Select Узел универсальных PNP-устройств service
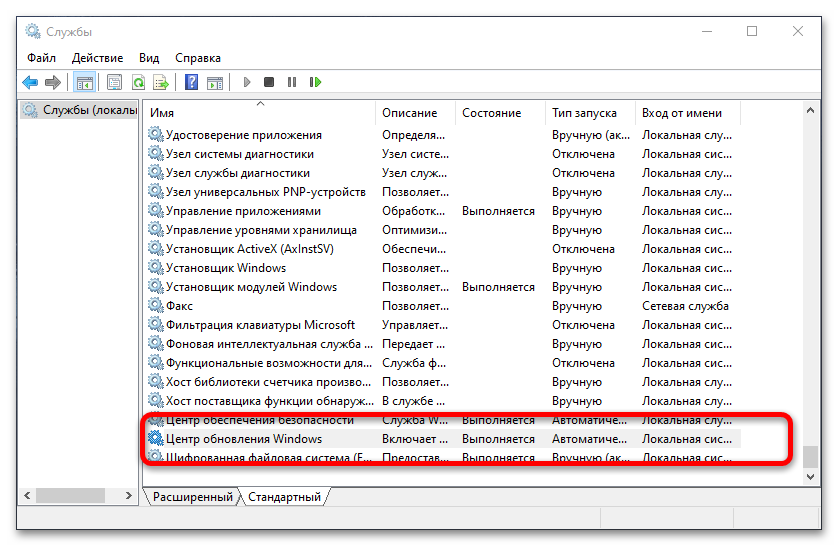Screen dimensions: 838x546 point(443,192)
